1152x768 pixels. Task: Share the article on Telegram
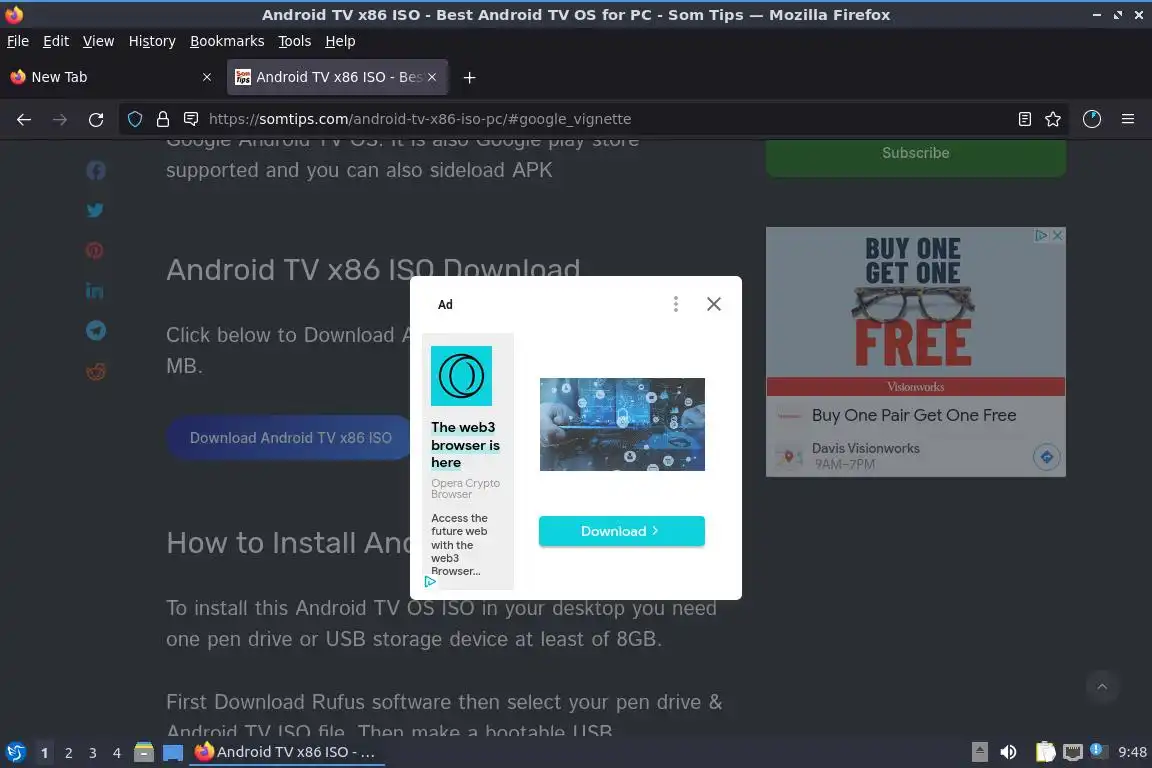96,331
